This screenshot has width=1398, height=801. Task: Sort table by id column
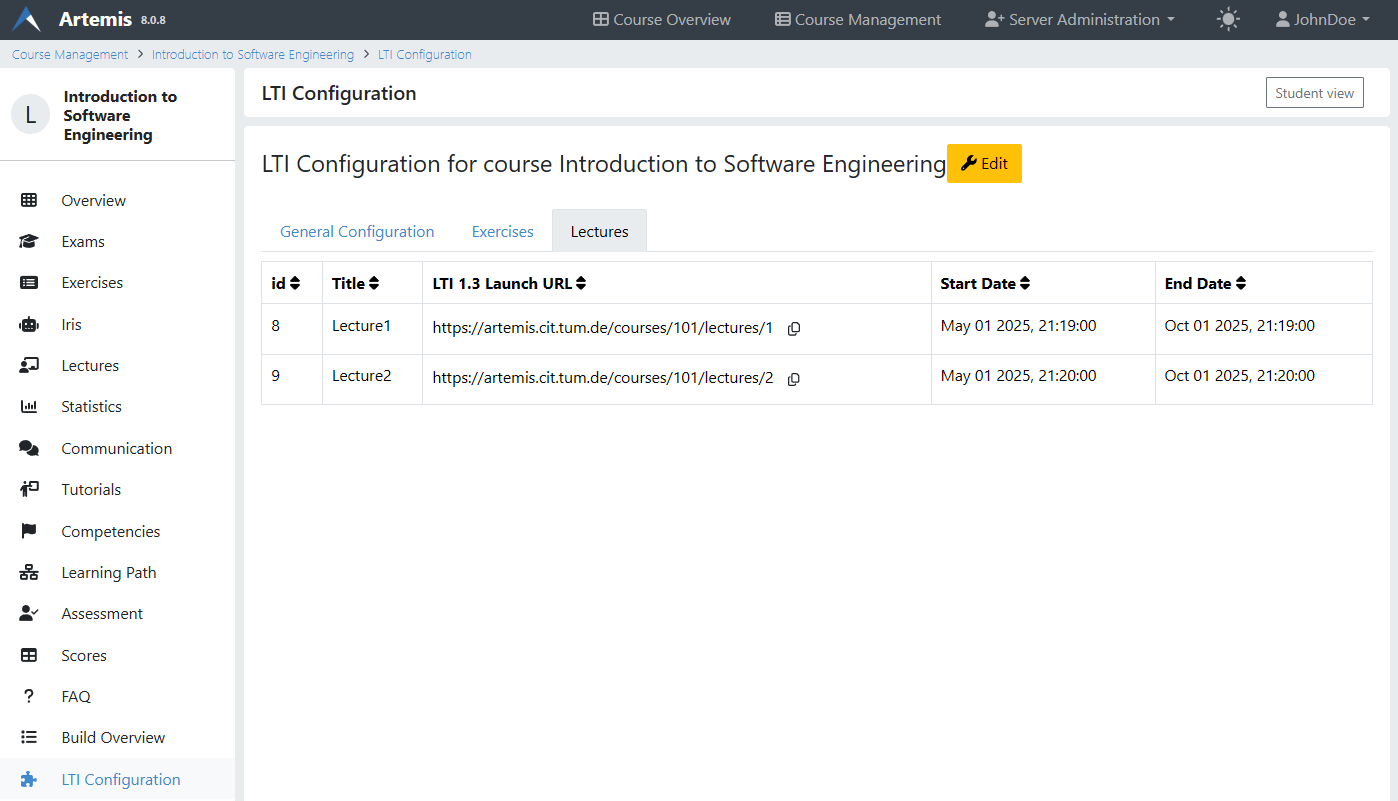coord(294,284)
